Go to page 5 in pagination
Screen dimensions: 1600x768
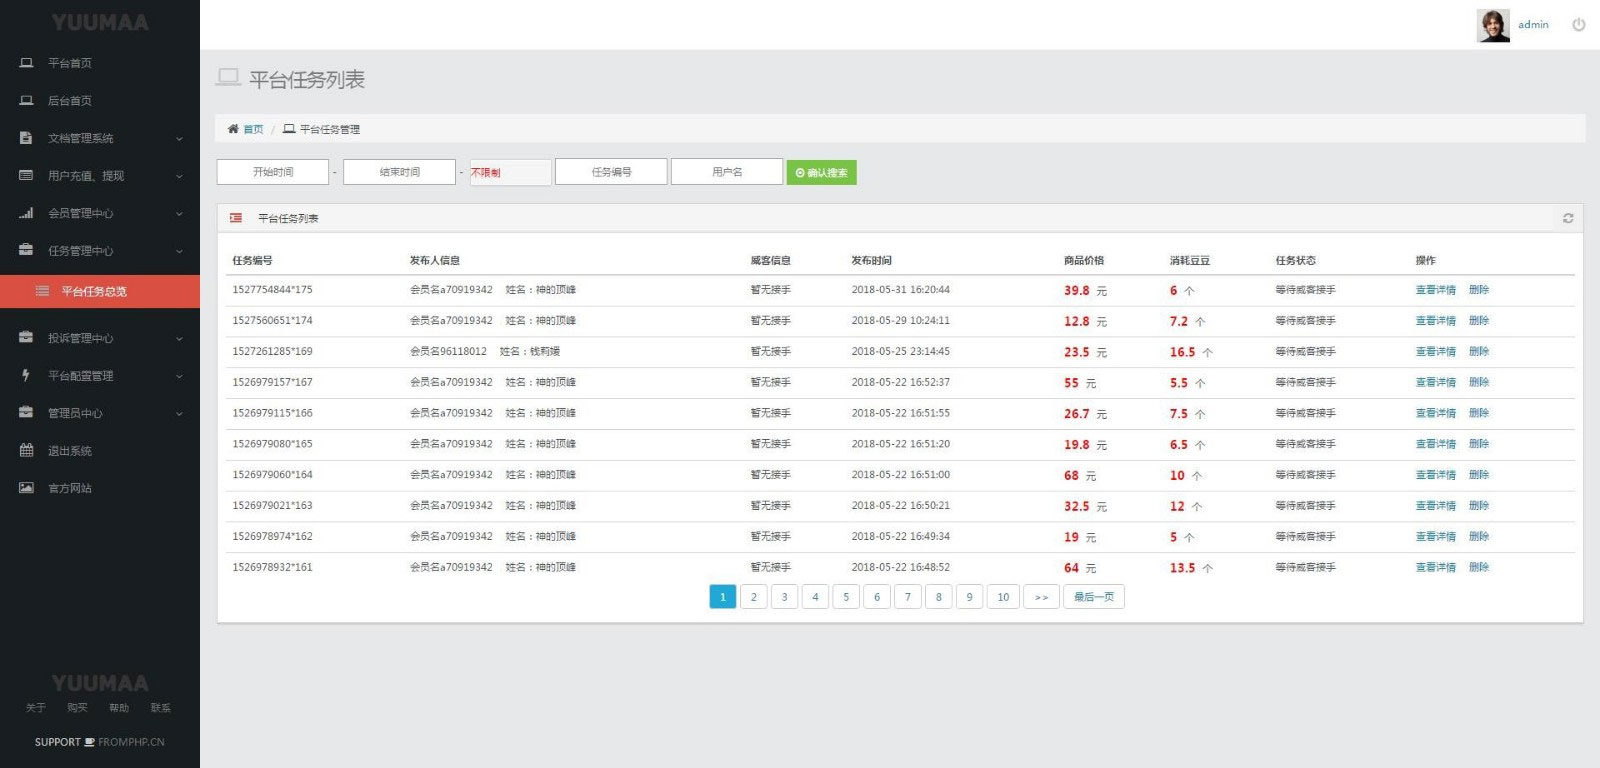(x=846, y=597)
